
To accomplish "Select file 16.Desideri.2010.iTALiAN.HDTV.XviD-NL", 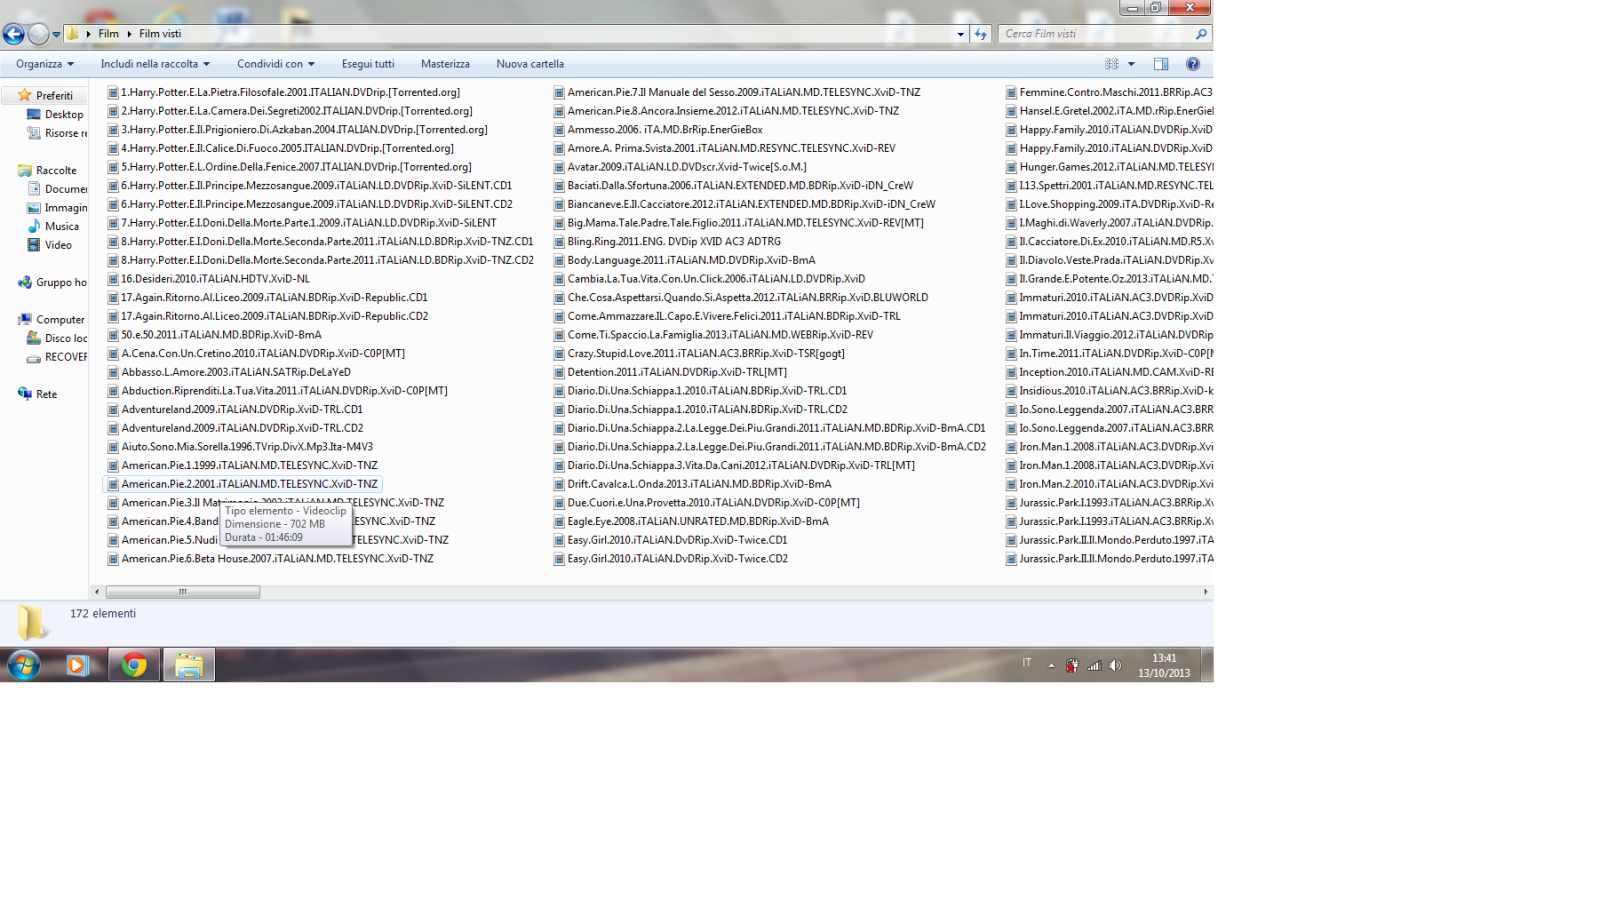I will [215, 279].
